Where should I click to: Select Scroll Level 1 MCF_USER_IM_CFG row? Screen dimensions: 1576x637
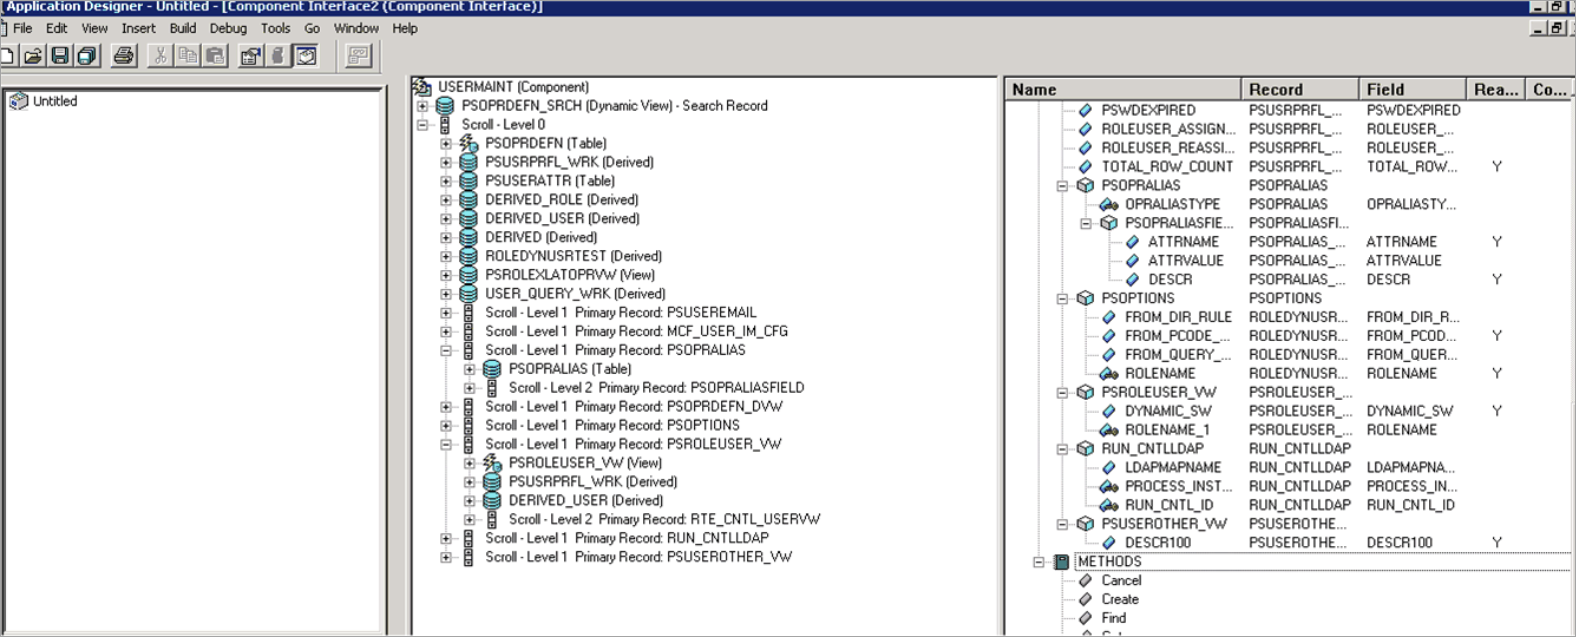tap(636, 332)
